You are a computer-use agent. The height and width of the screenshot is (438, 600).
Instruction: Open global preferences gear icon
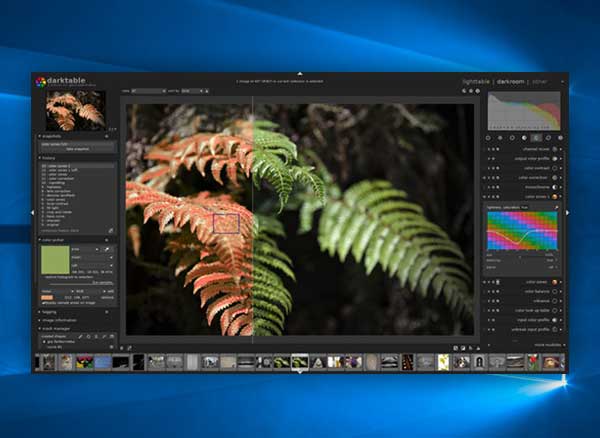[478, 91]
